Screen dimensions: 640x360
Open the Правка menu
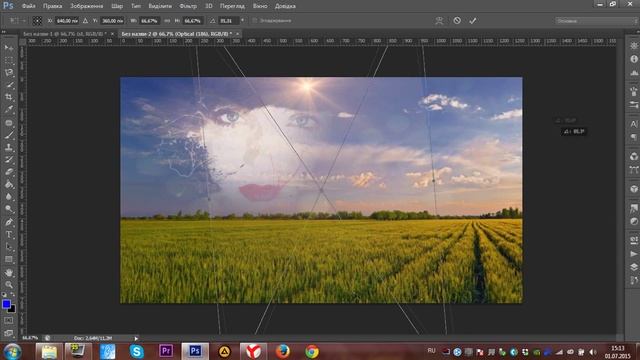(53, 6)
